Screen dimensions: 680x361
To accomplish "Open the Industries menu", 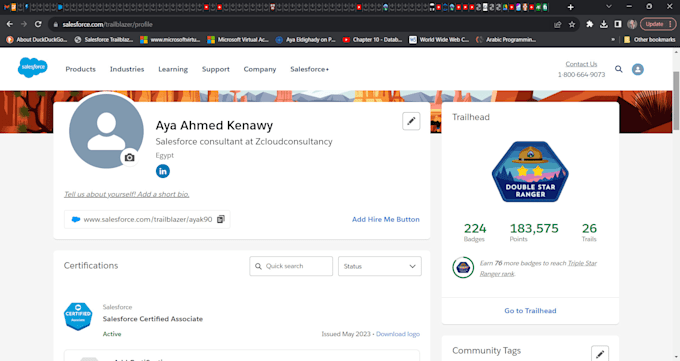I will tap(127, 69).
